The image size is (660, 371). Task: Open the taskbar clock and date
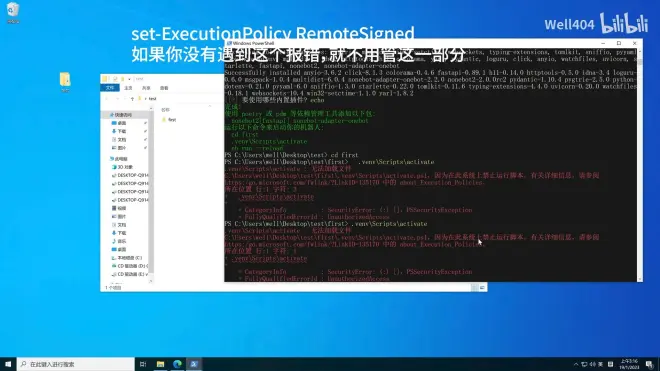pos(629,364)
